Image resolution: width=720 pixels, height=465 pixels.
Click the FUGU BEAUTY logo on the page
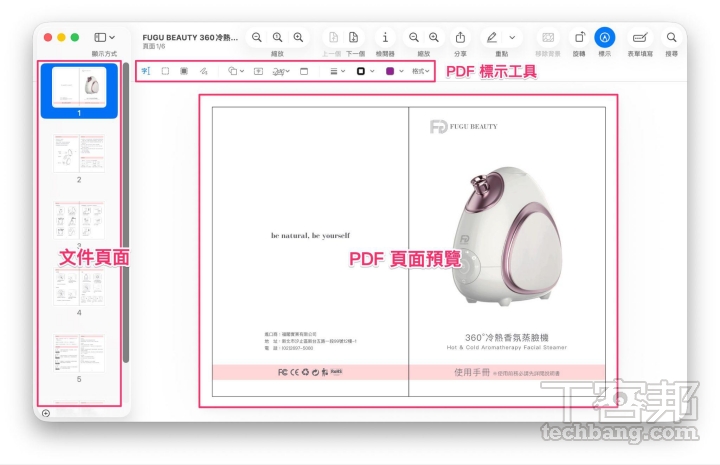coord(464,126)
